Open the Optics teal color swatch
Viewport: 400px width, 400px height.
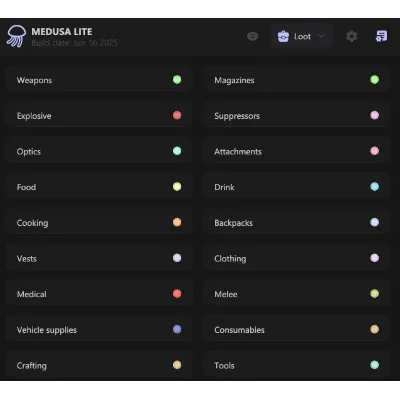pyautogui.click(x=177, y=151)
